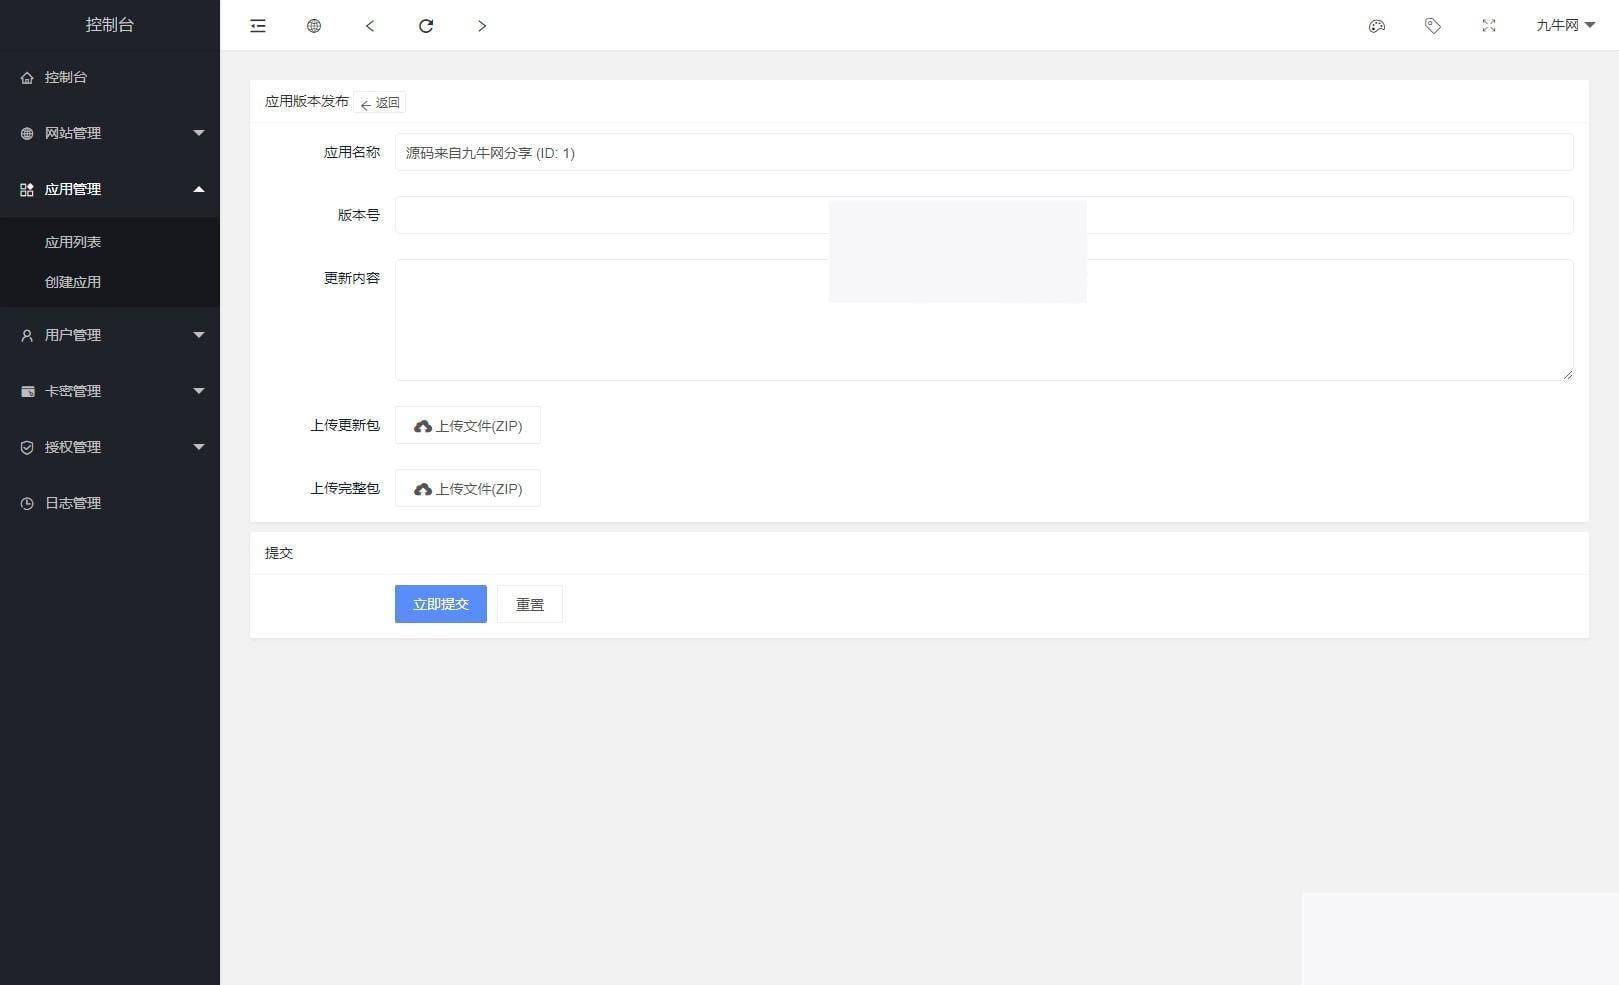Image resolution: width=1619 pixels, height=985 pixels.
Task: Click the 立即提交 button
Action: point(440,604)
